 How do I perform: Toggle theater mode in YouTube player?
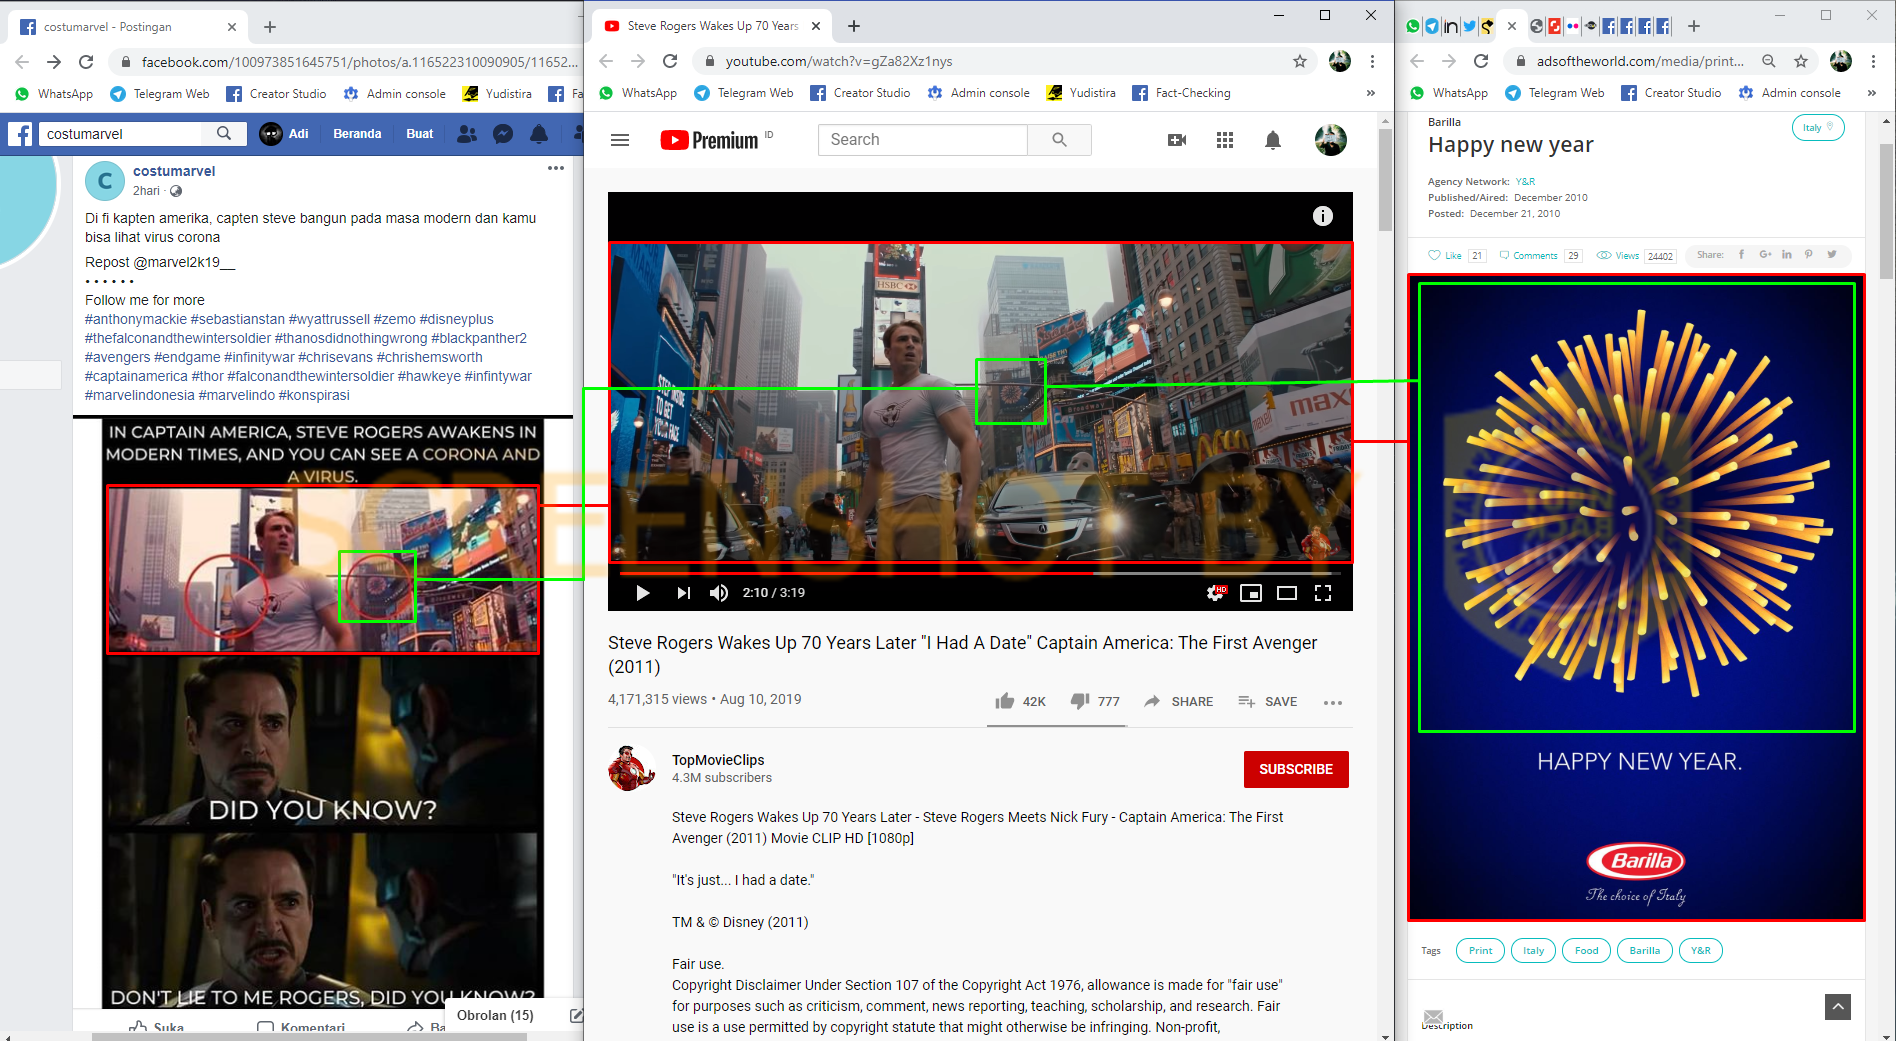click(1287, 593)
